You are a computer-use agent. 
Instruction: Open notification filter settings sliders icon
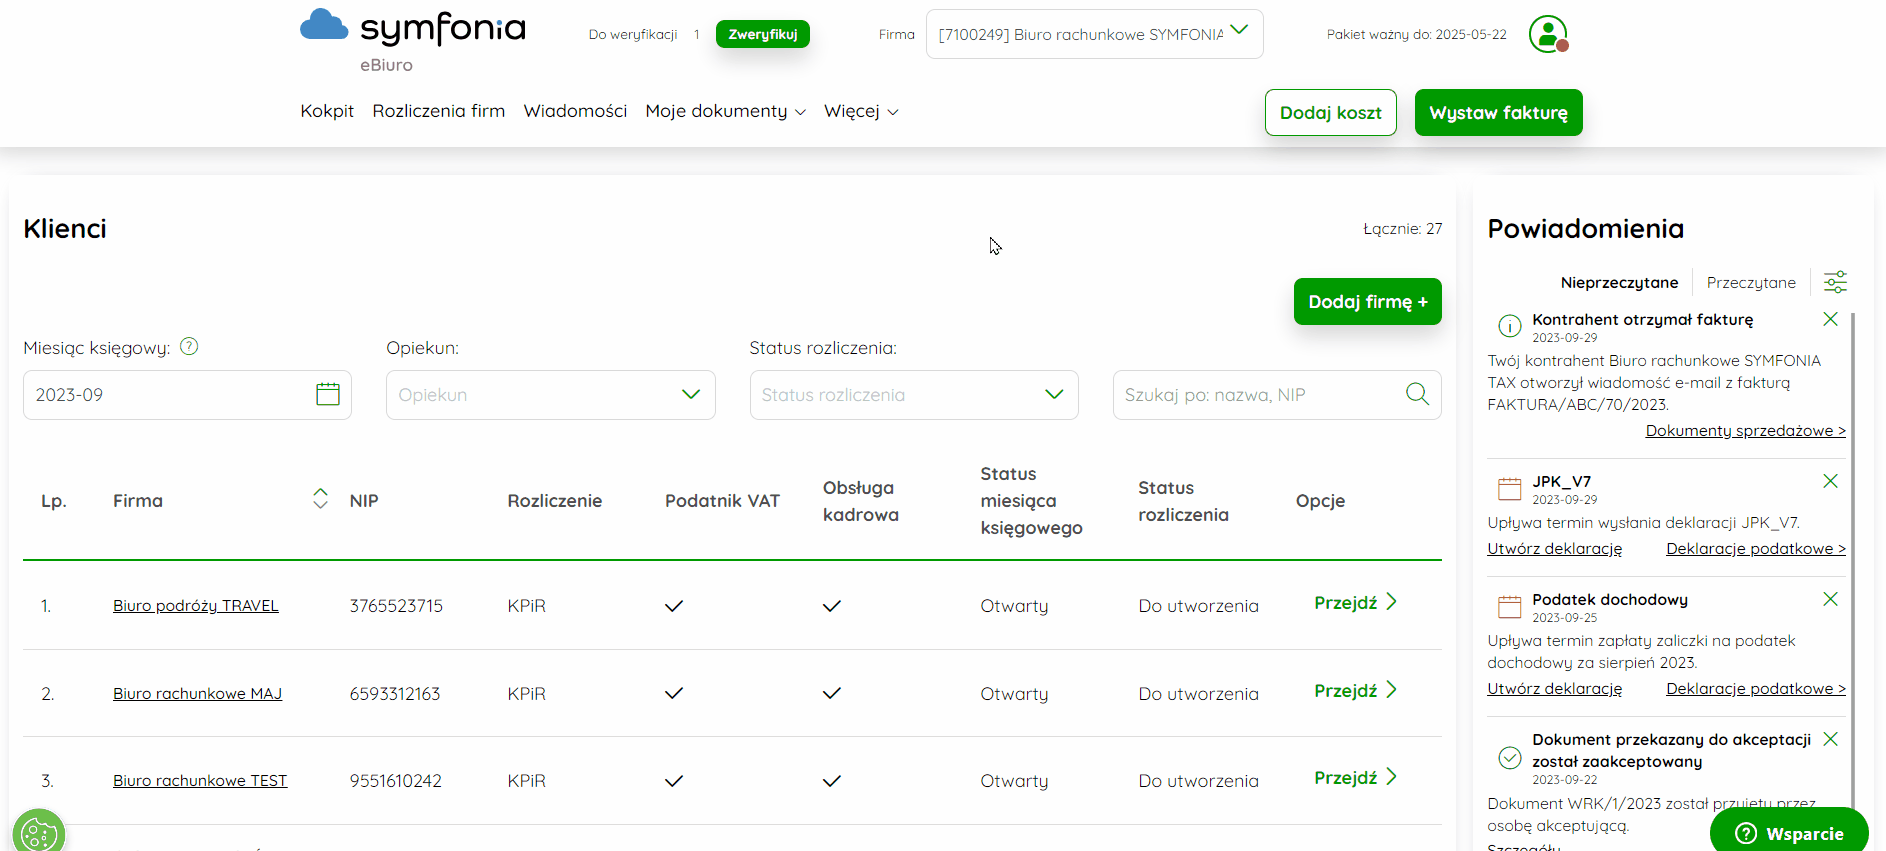pos(1835,282)
